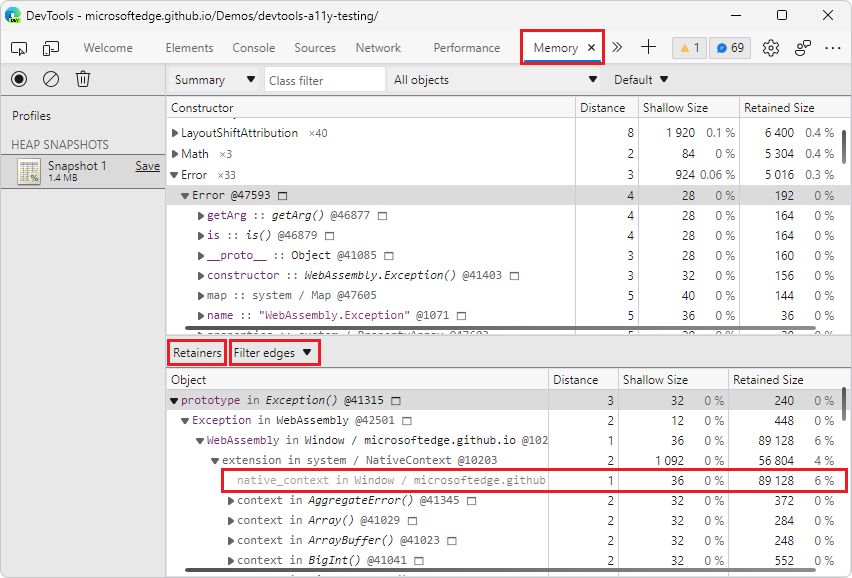Open the Customize and control DevTools menu
The height and width of the screenshot is (578, 852).
[x=832, y=48]
